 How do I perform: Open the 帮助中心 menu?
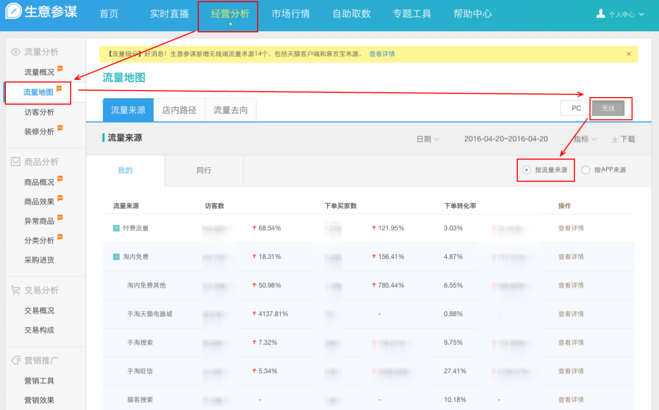pyautogui.click(x=472, y=14)
